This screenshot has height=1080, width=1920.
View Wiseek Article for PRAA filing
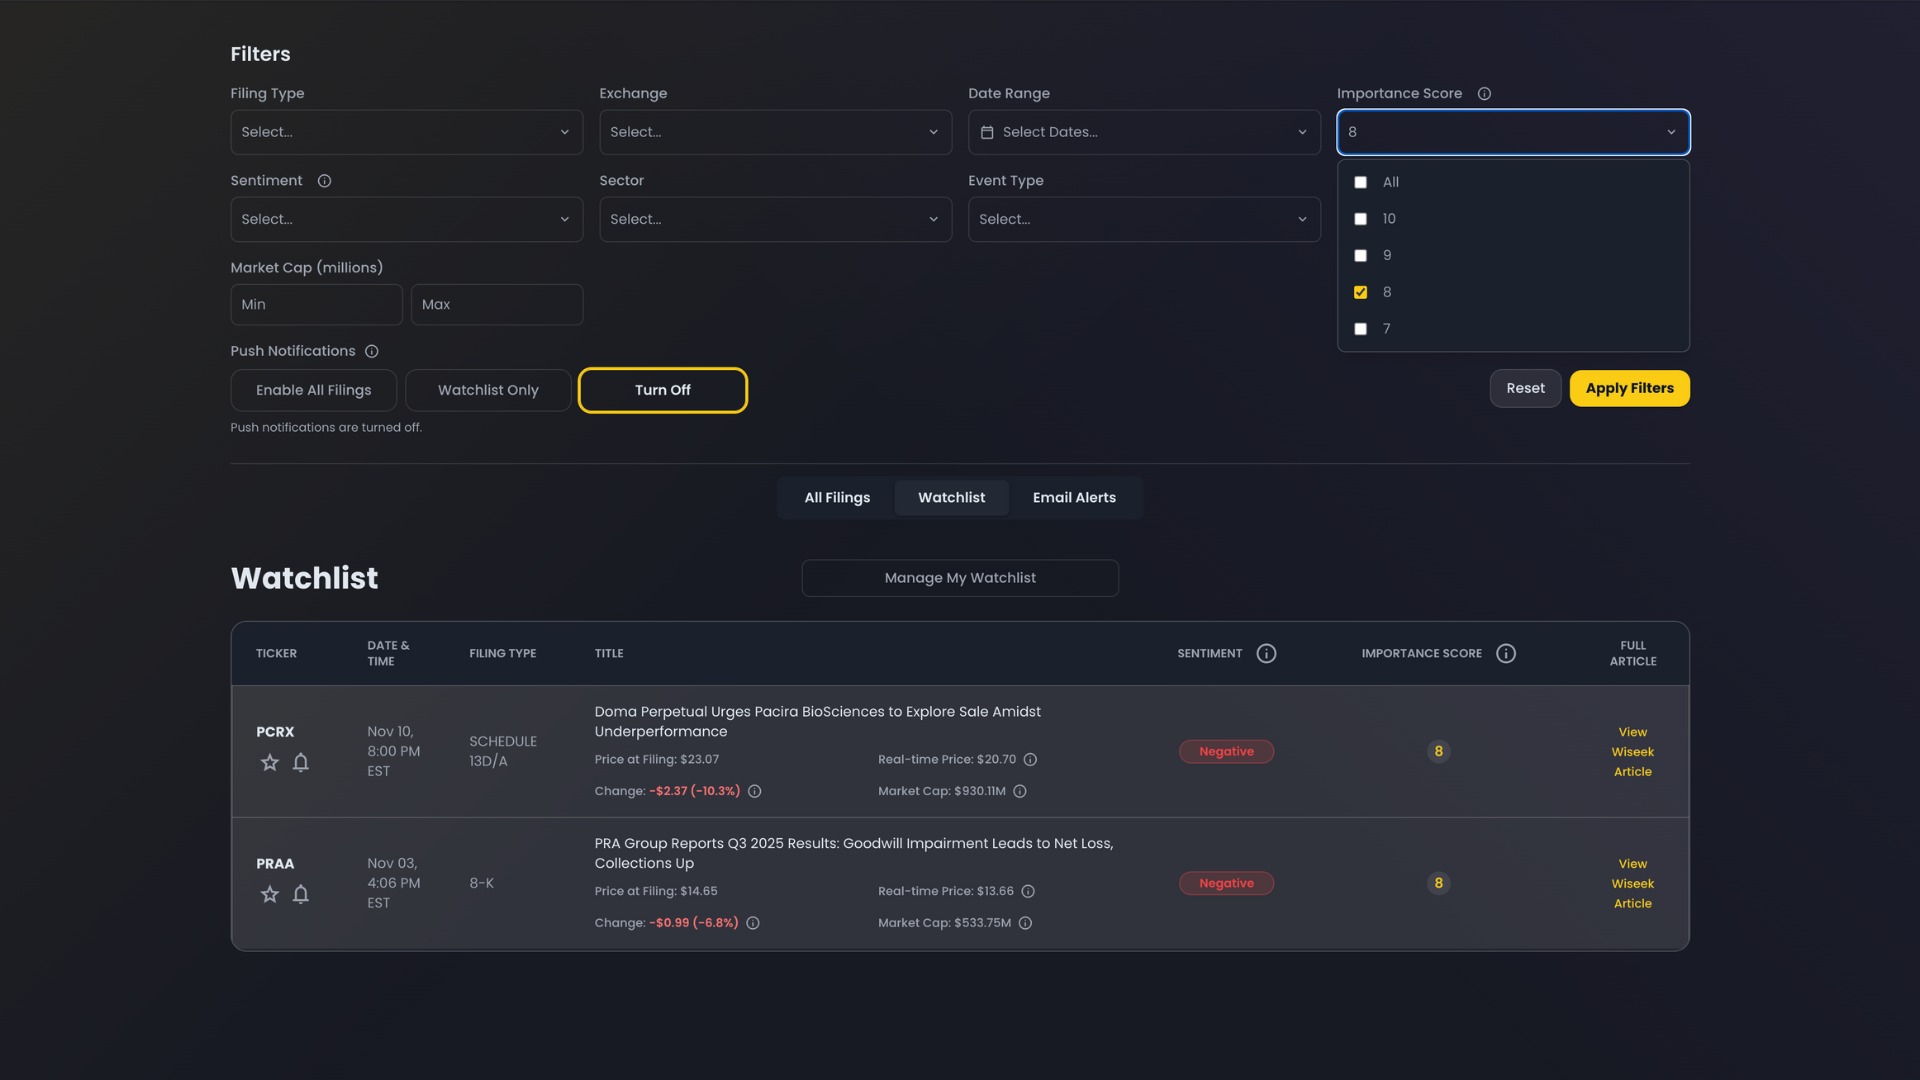(x=1632, y=883)
